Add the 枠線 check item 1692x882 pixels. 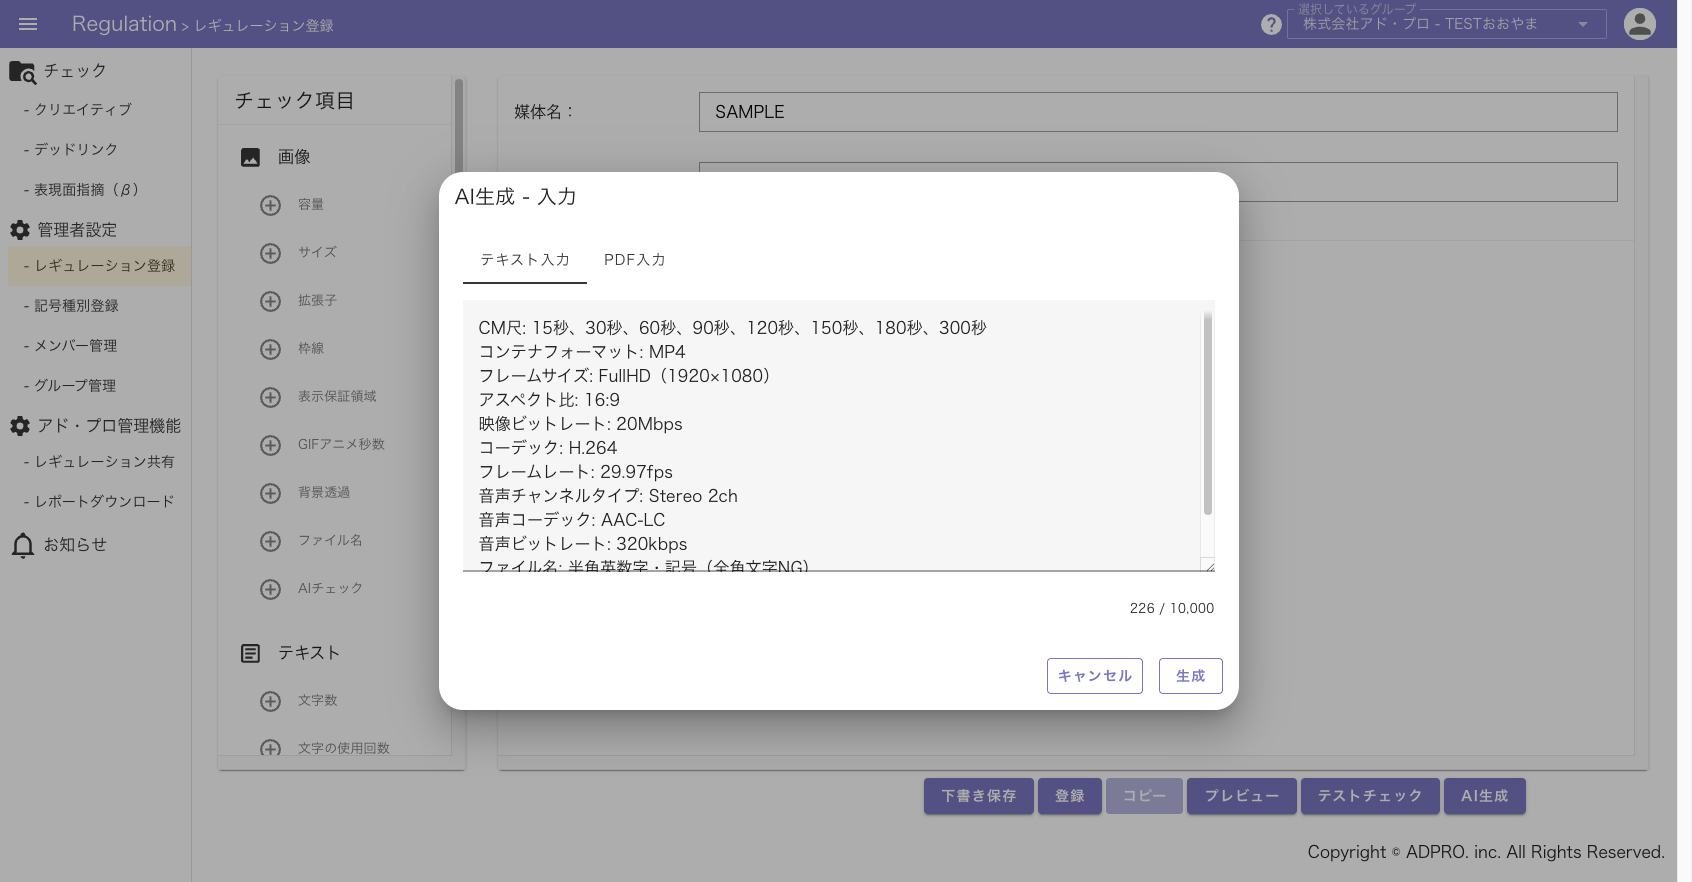[270, 349]
